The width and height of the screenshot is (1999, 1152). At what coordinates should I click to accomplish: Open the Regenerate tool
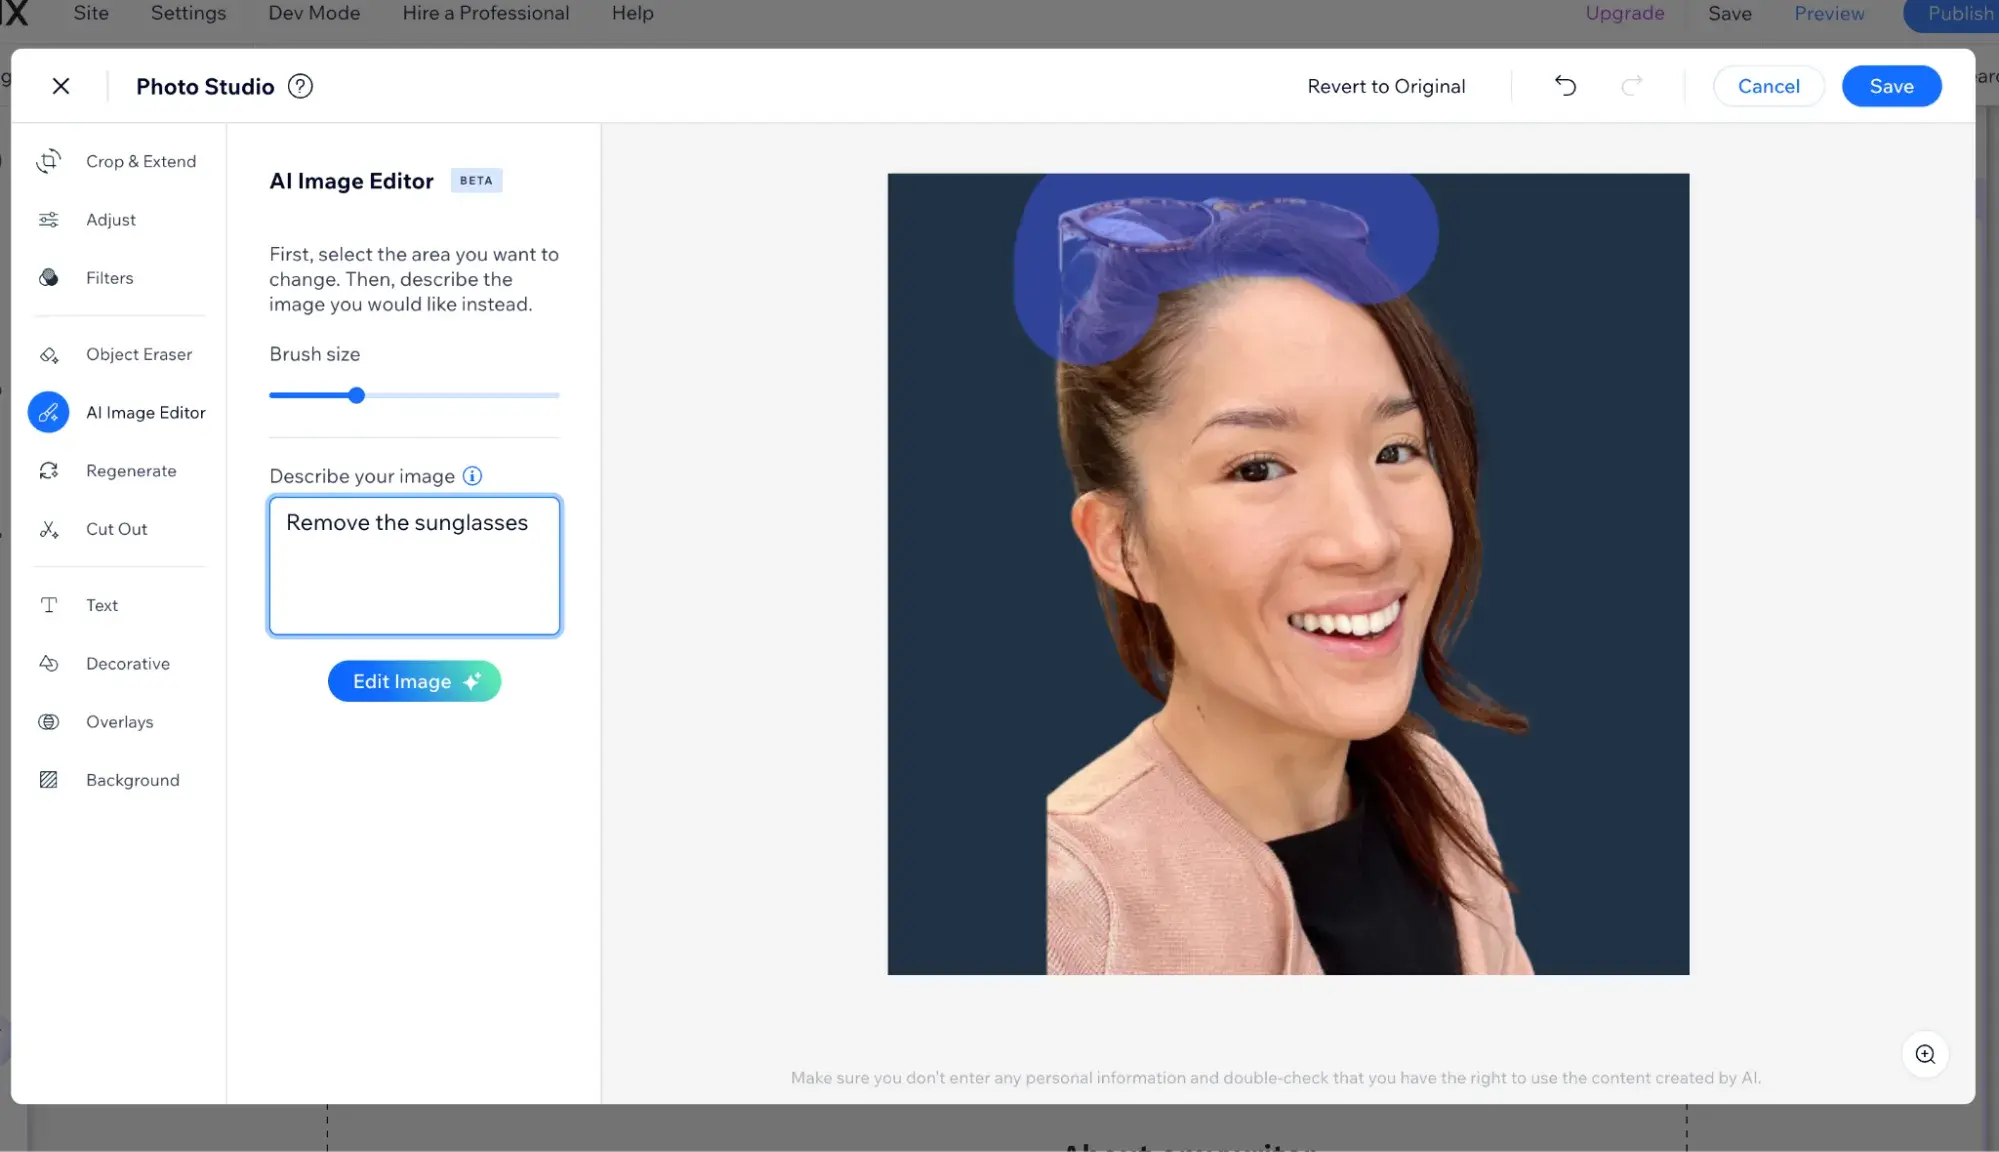pos(49,471)
